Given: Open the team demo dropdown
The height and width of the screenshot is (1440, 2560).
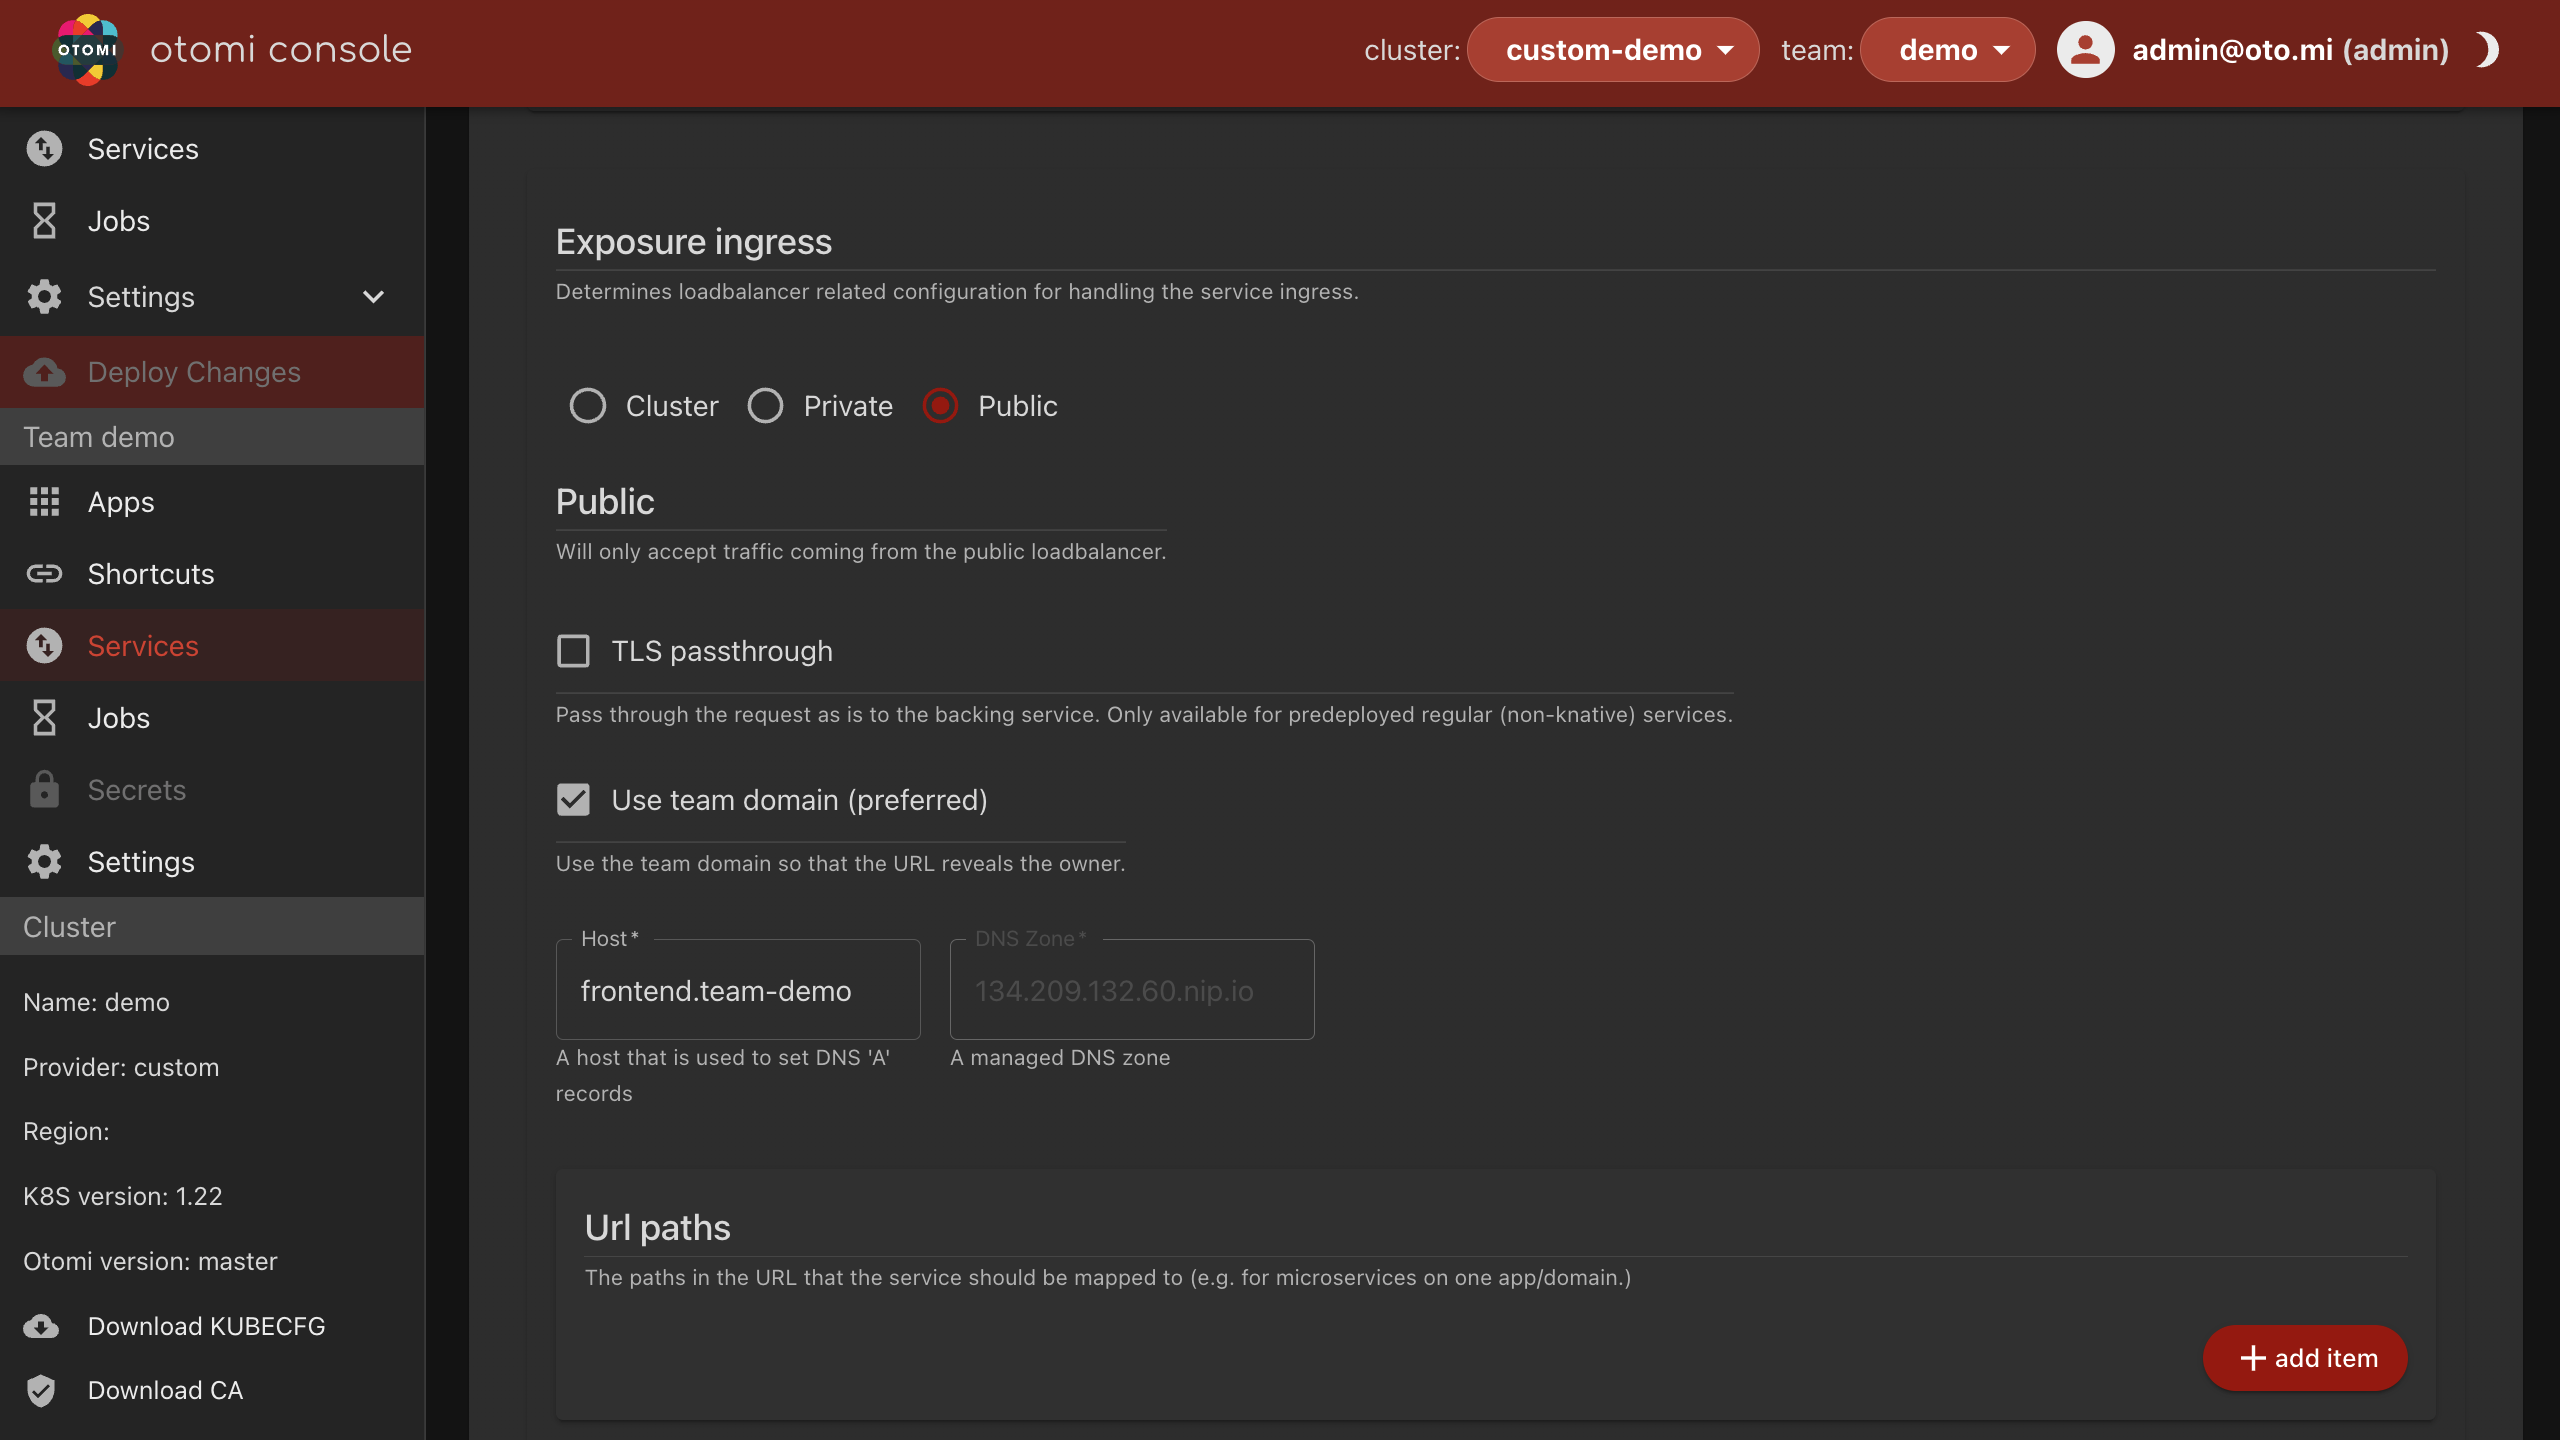Looking at the screenshot, I should pos(1947,50).
